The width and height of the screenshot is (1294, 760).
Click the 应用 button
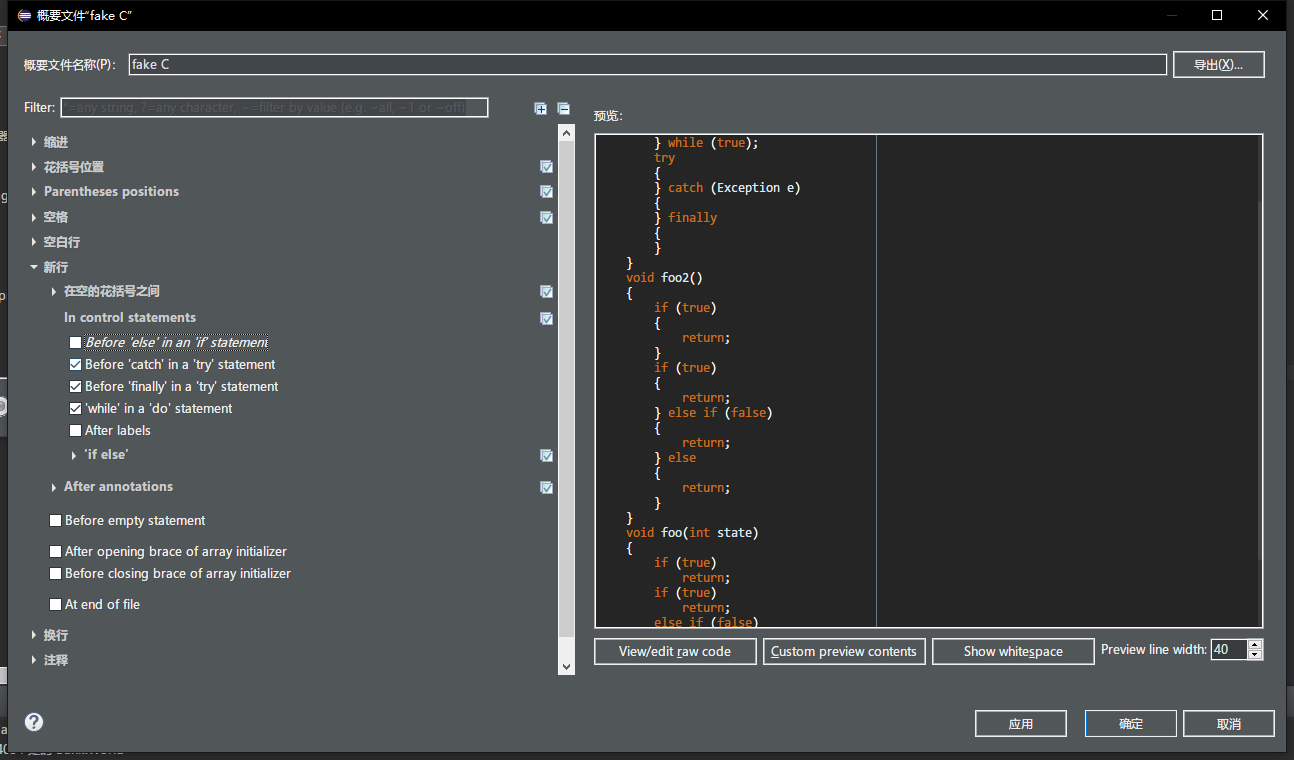tap(1021, 724)
